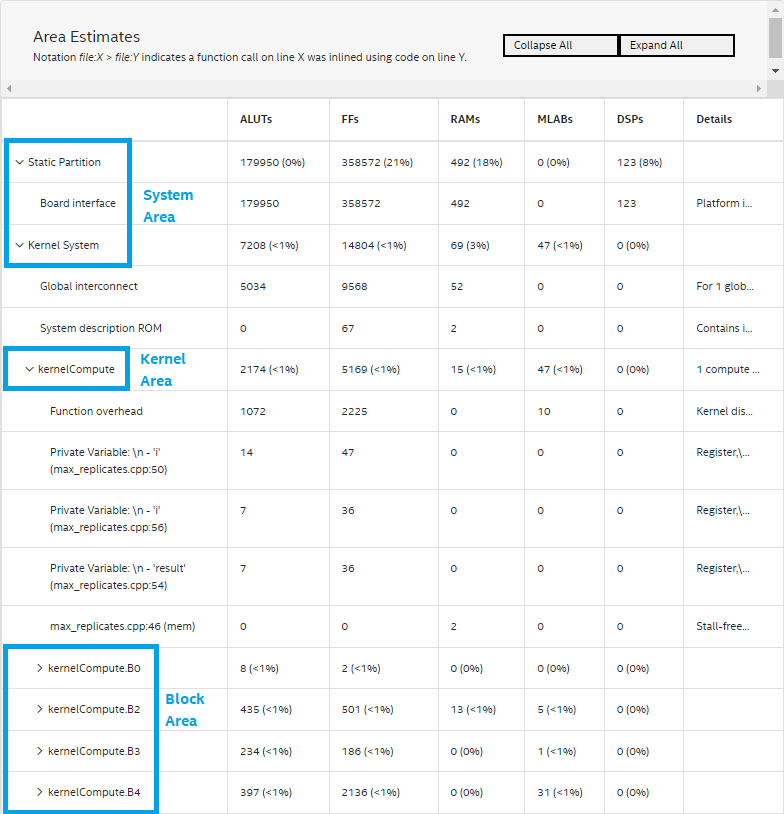
Task: Collapse the Static Partition row
Action: [x=20, y=162]
